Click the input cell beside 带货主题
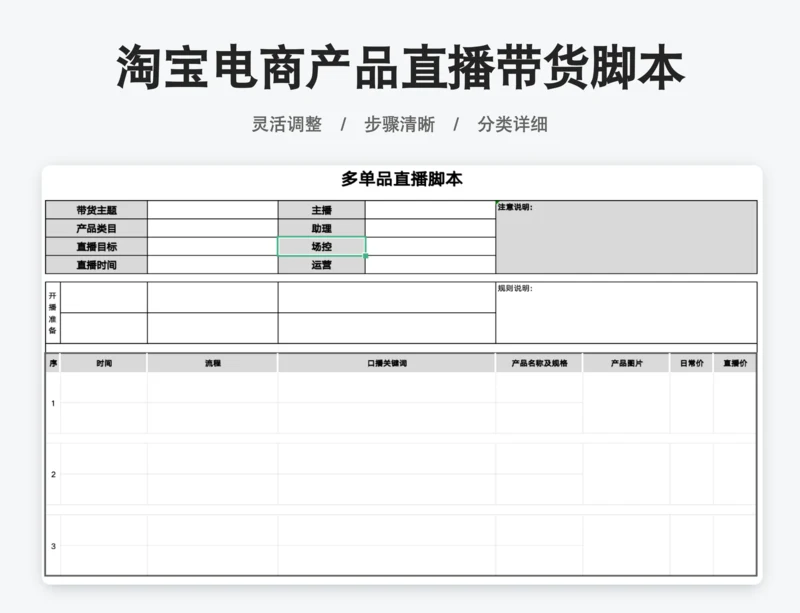This screenshot has height=613, width=800. tap(213, 210)
